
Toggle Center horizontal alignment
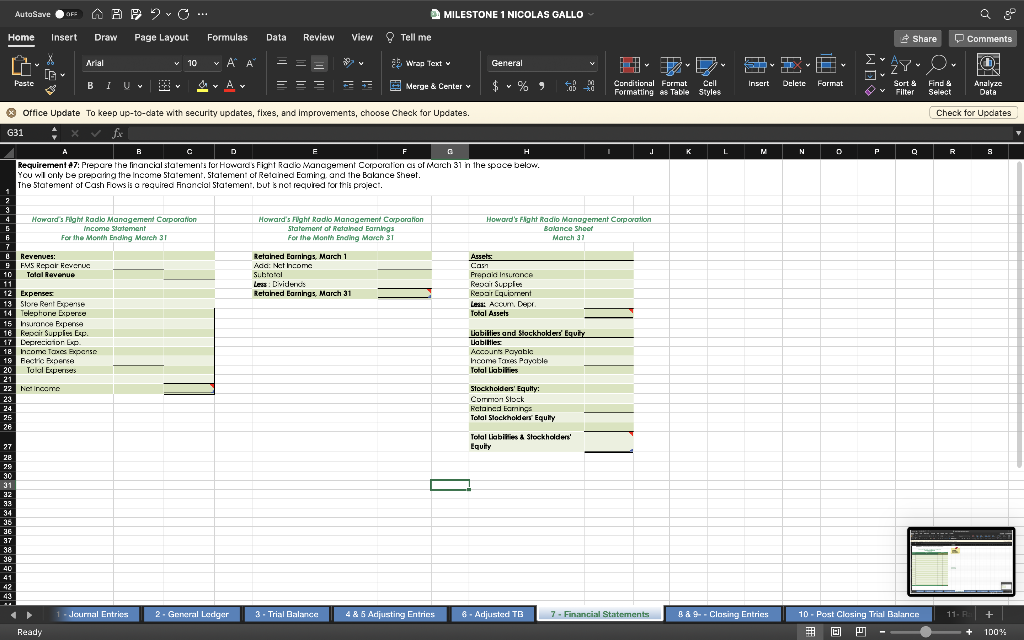(300, 85)
